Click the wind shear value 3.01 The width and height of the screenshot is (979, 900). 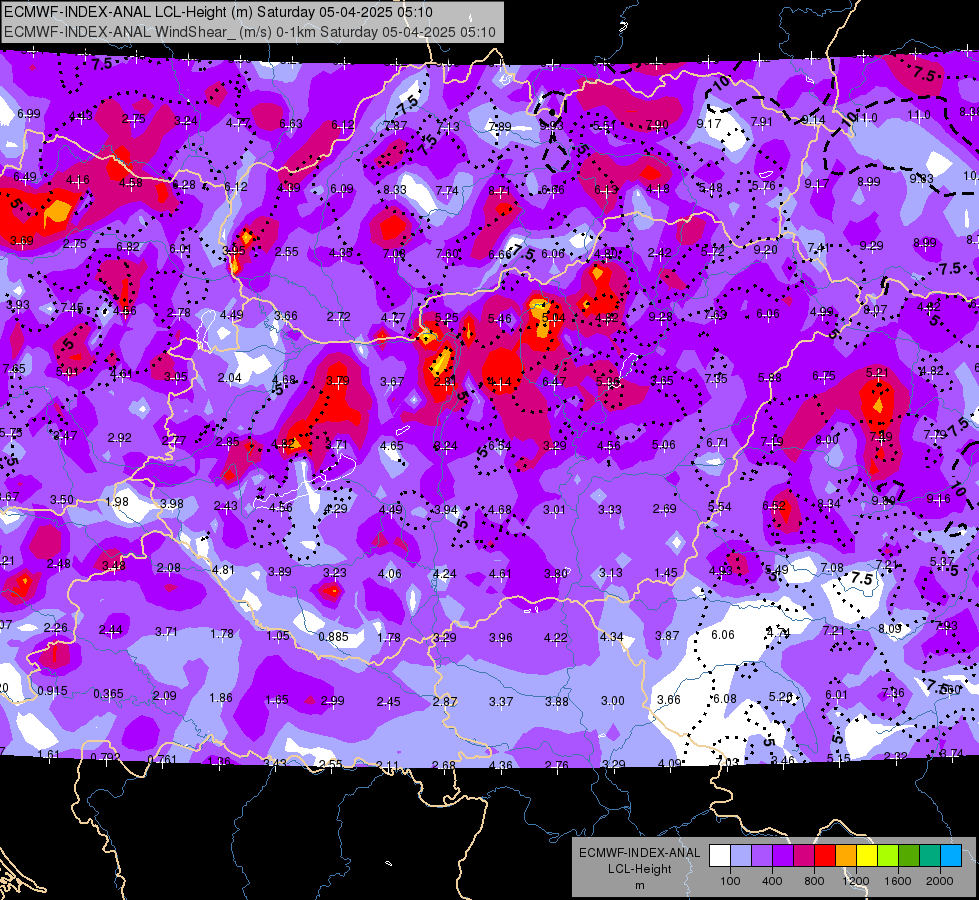[x=554, y=510]
